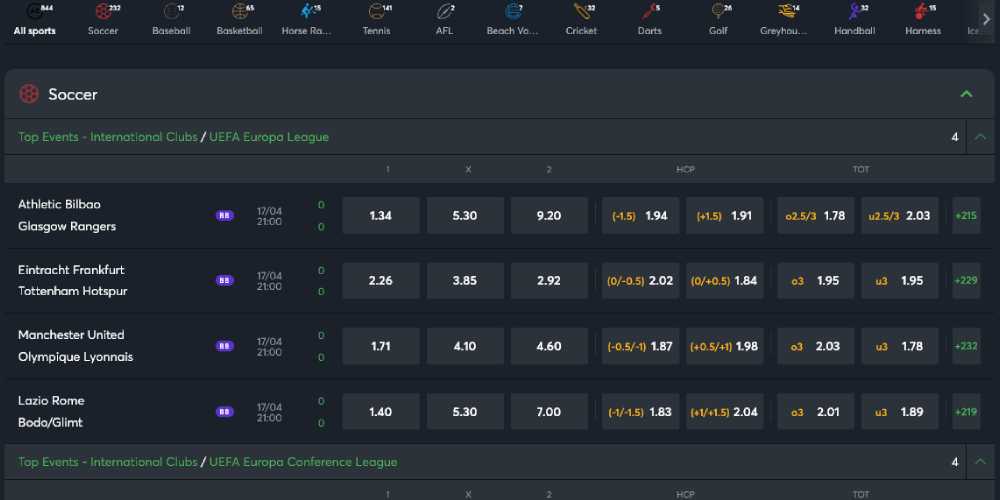Open the +219 more markets for Lazio Rome
The image size is (1000, 500).
pos(966,412)
